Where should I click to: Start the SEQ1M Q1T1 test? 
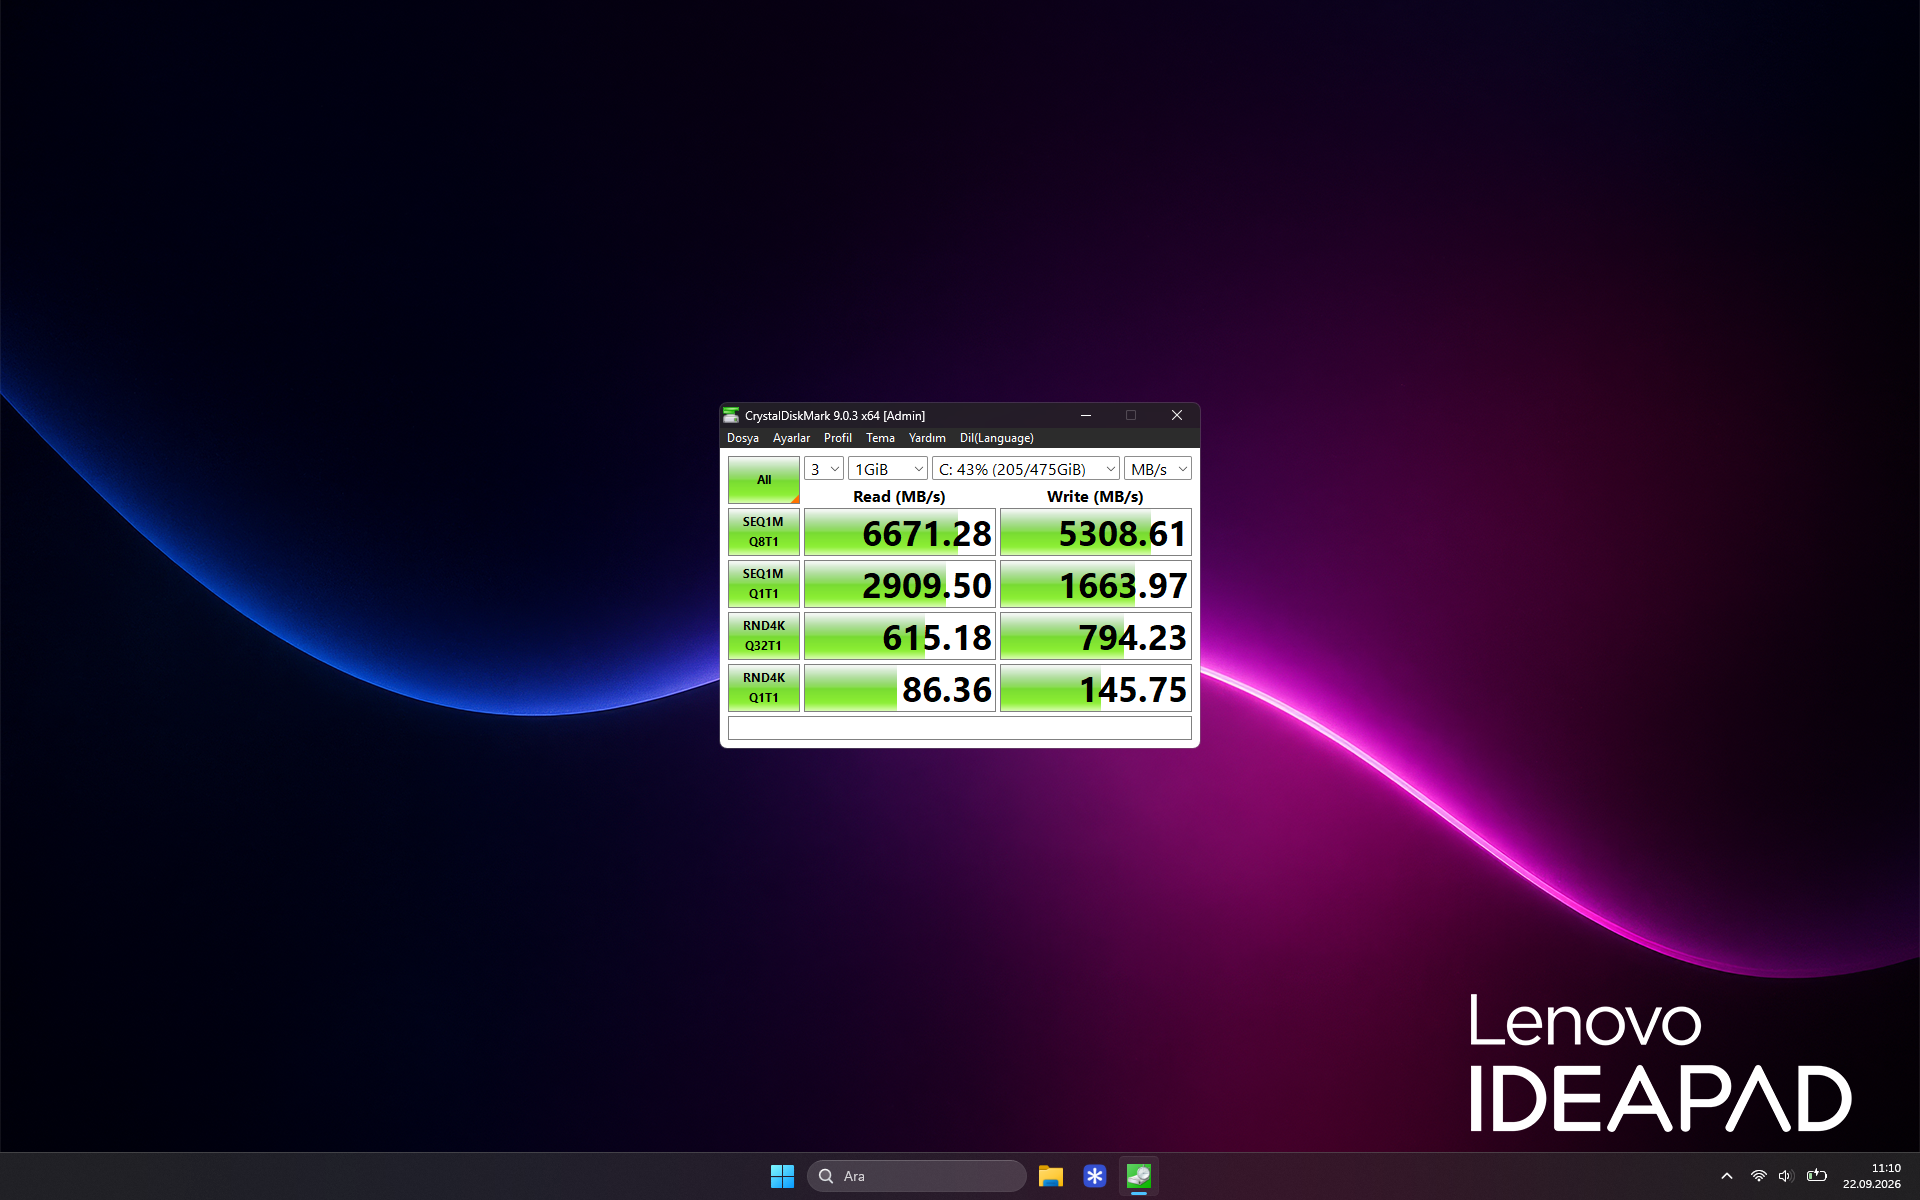tap(764, 584)
